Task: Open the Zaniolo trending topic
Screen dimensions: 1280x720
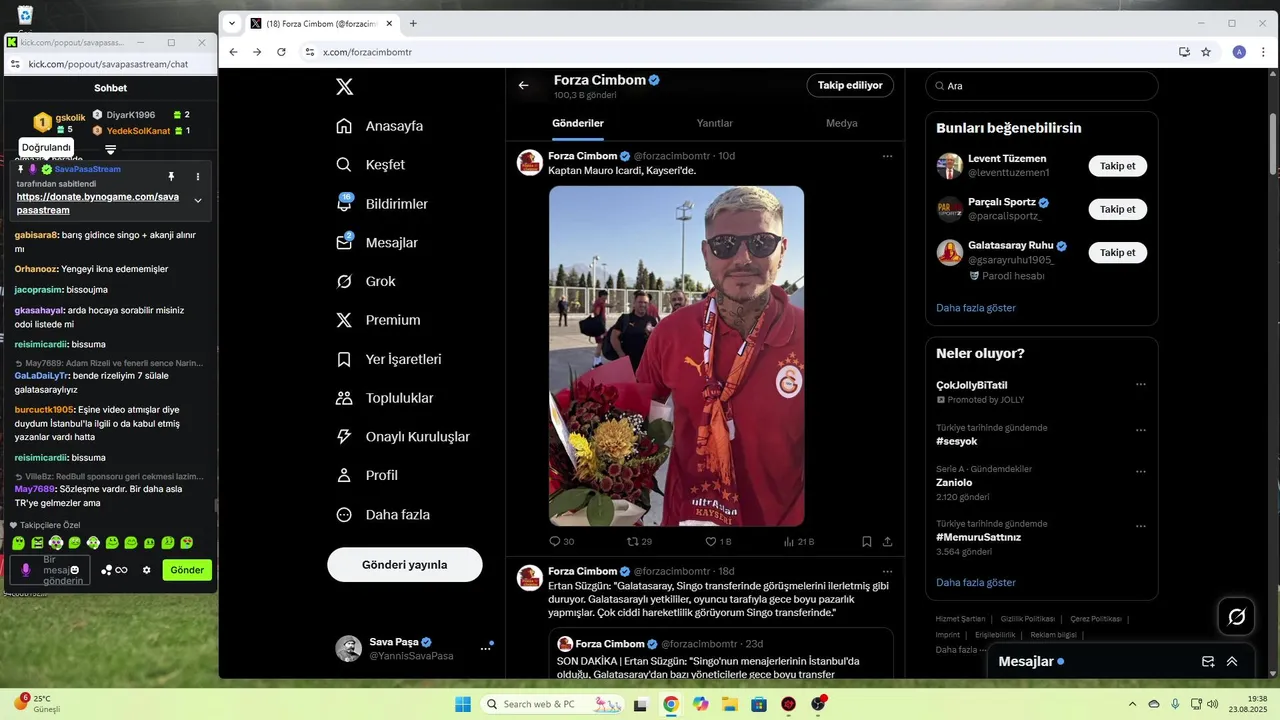Action: point(954,483)
